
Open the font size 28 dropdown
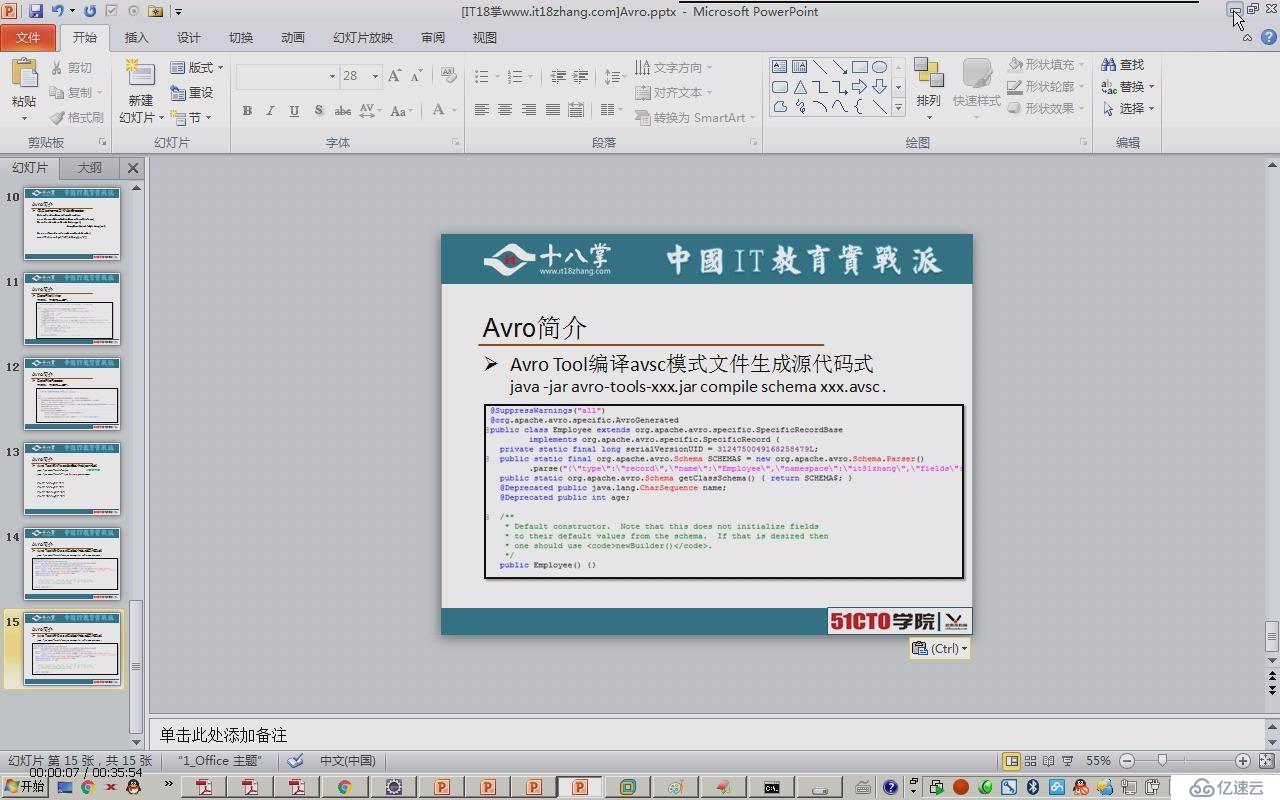[375, 76]
